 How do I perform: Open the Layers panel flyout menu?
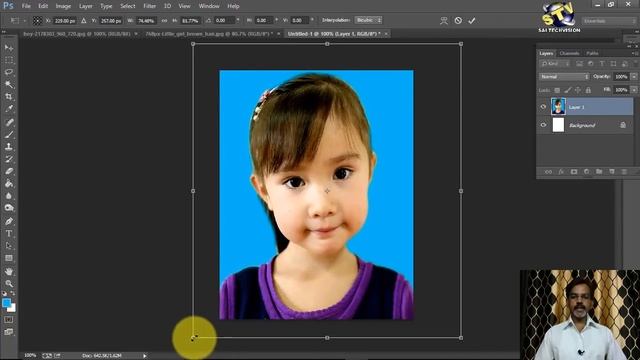click(634, 53)
